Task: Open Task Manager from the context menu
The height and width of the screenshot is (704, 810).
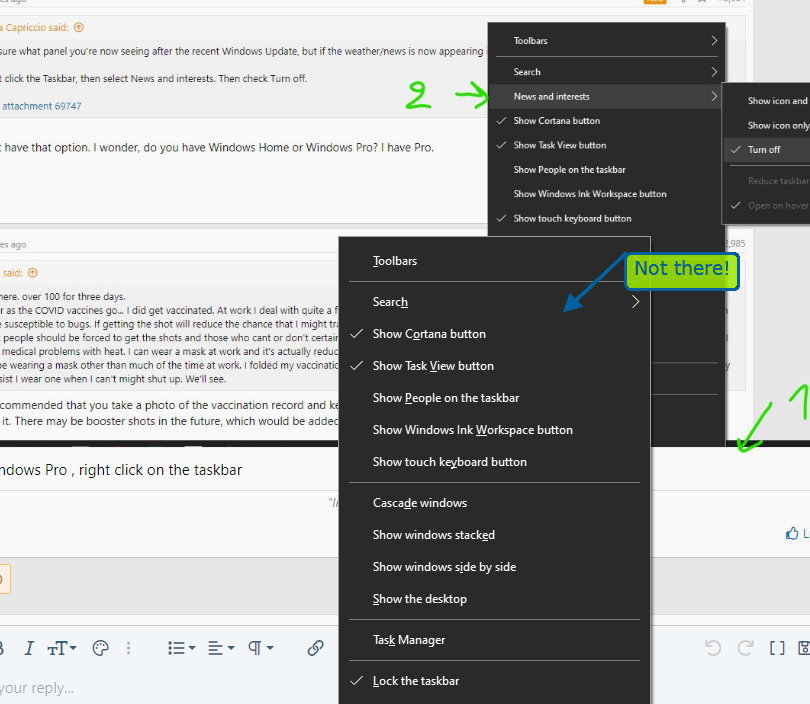Action: [408, 640]
